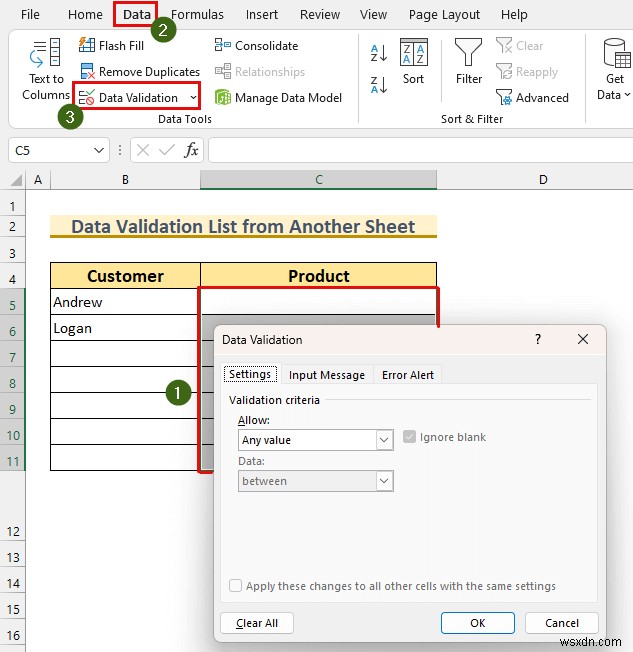Viewport: 633px width, 652px height.
Task: Close the Data Validation dialog
Action: pos(583,339)
